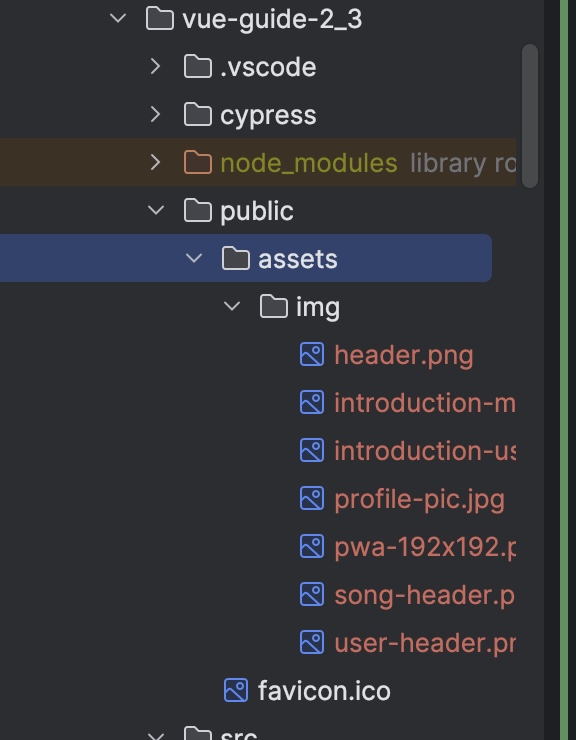Click the .vscode folder icon
Screen dimensions: 576x740
197,66
